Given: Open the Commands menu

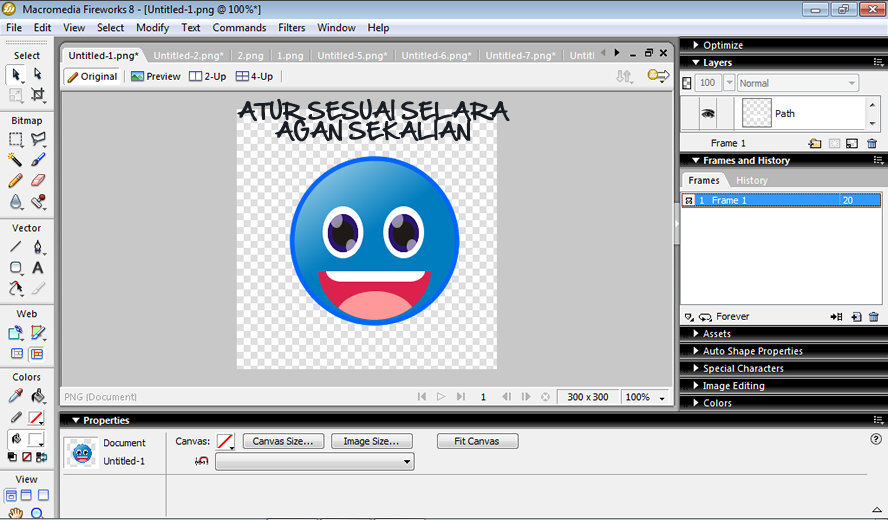Looking at the screenshot, I should (239, 28).
